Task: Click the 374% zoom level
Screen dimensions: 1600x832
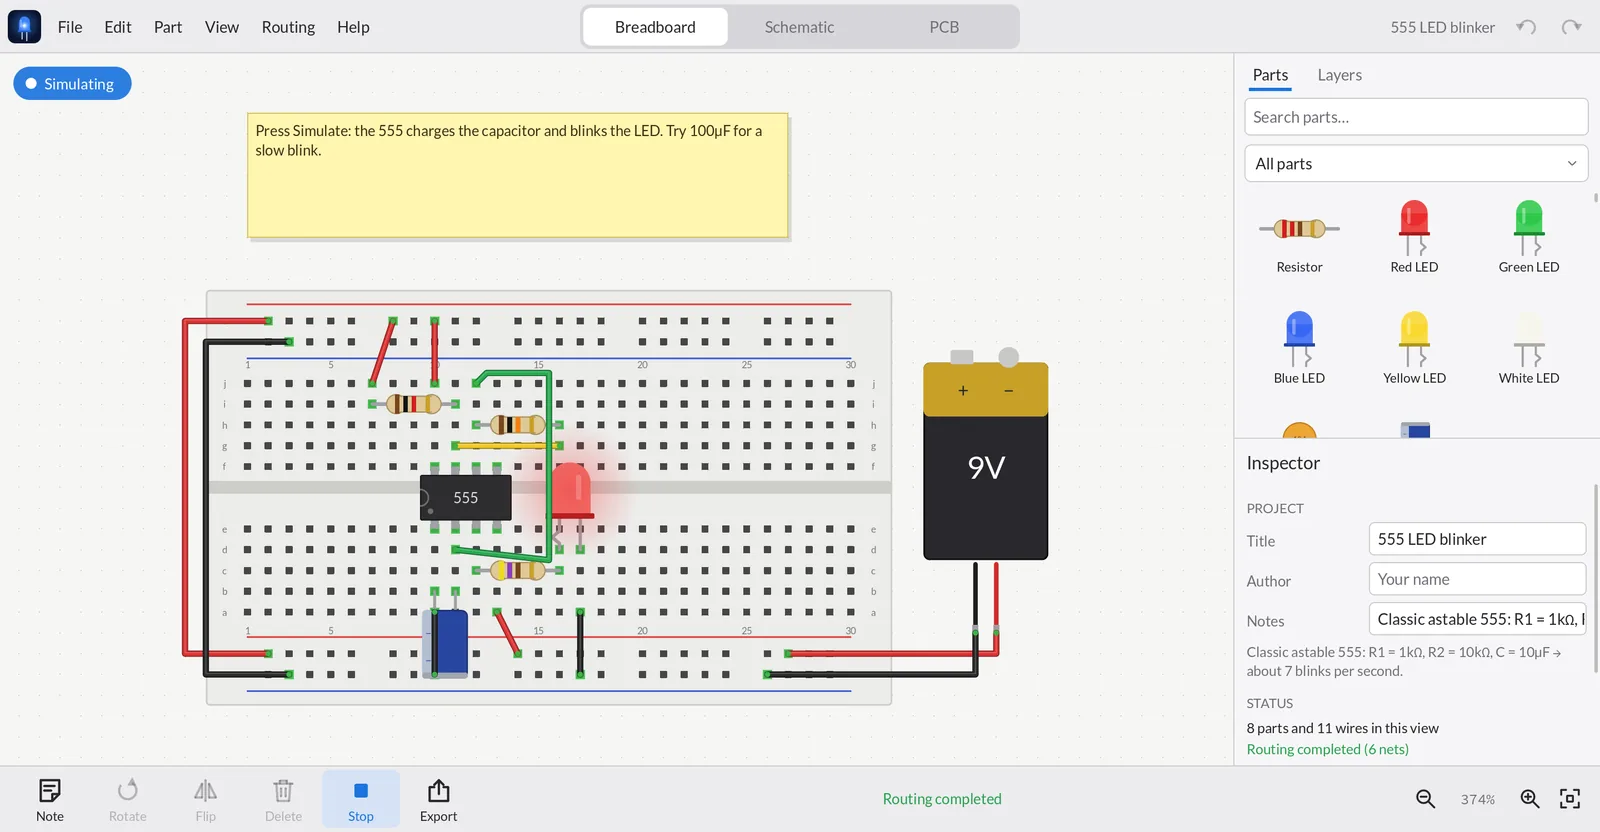Action: coord(1477,799)
